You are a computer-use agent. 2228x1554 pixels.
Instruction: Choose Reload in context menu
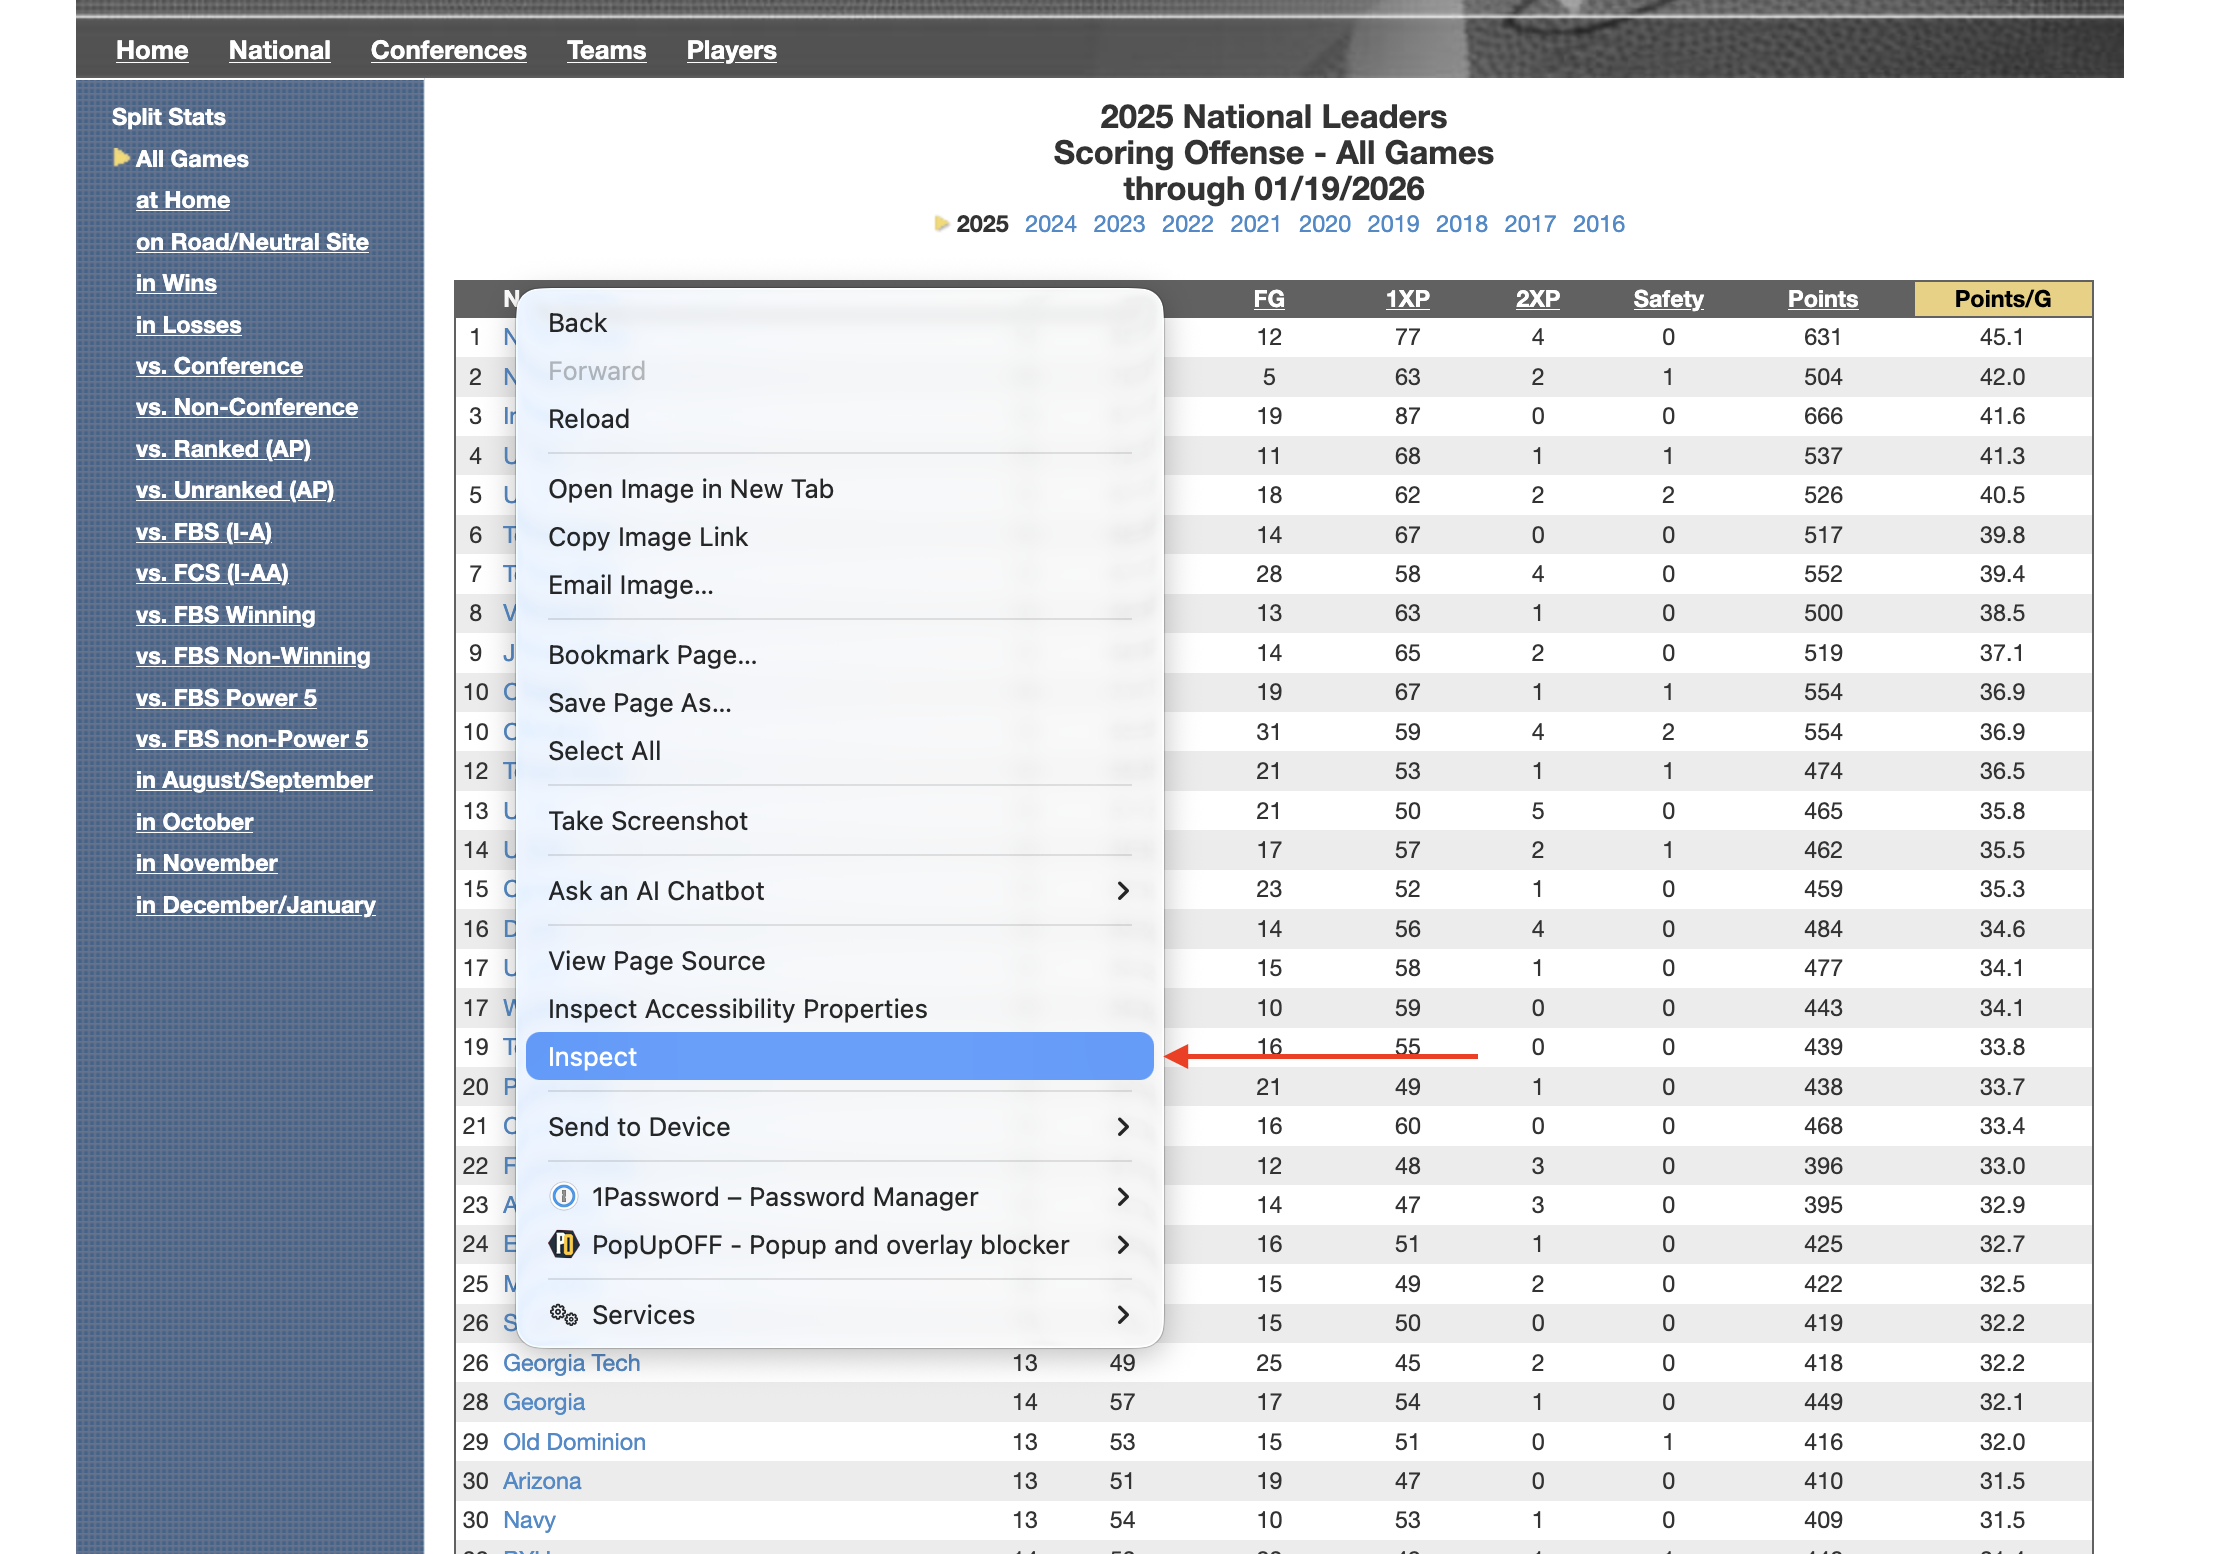click(588, 418)
